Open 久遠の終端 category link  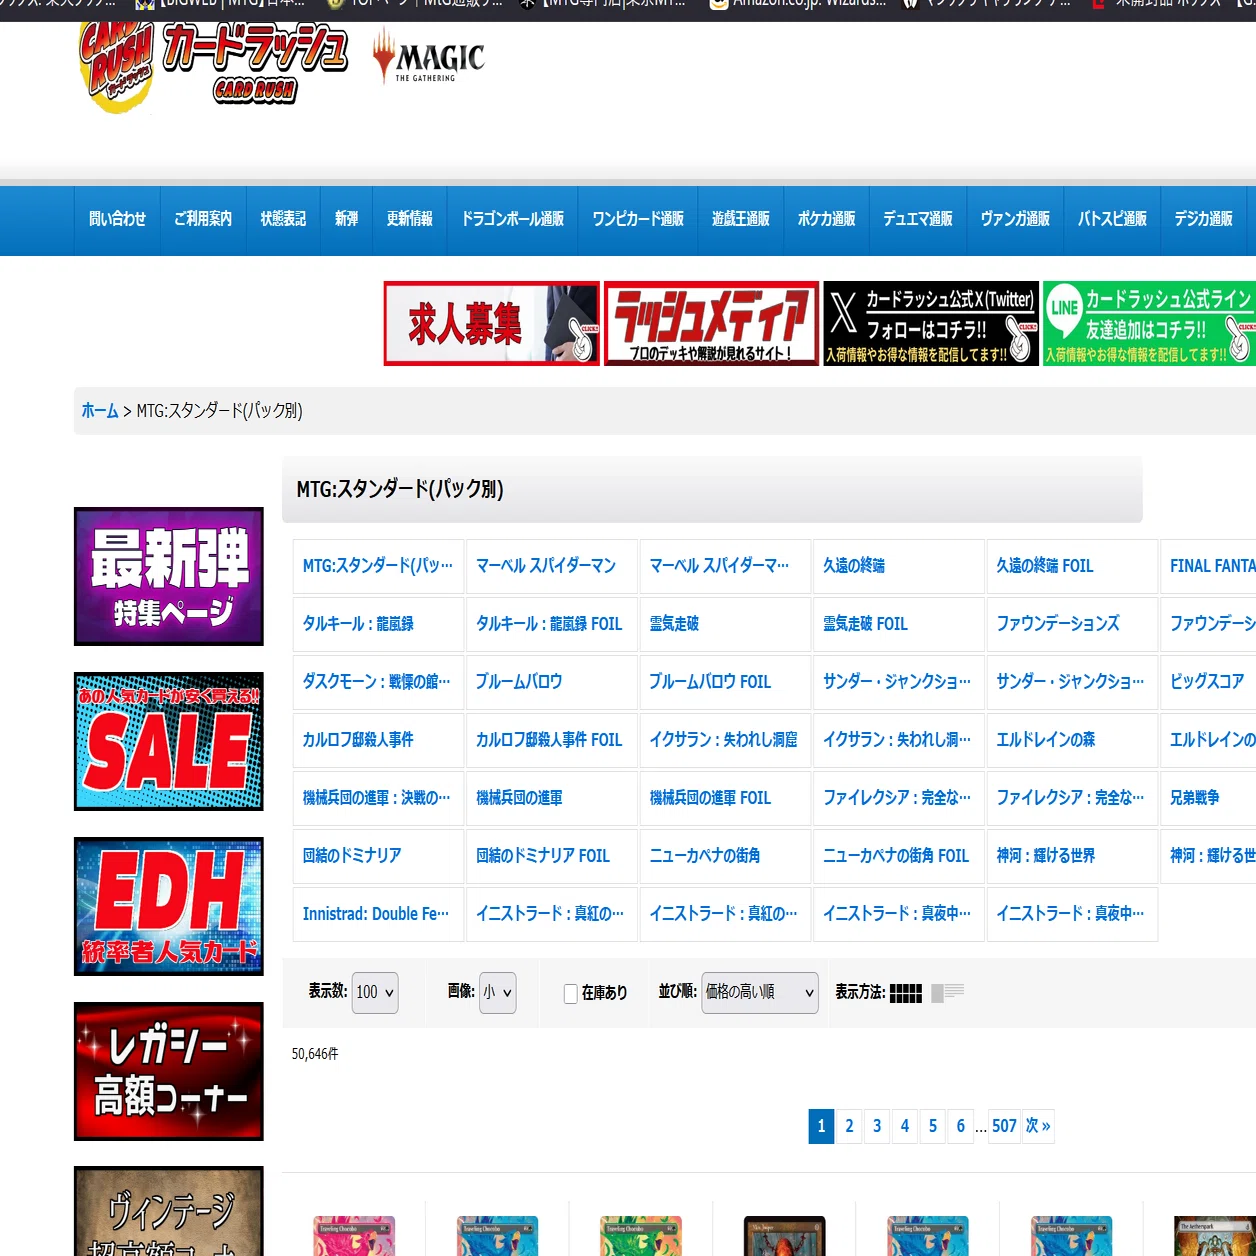(x=898, y=566)
